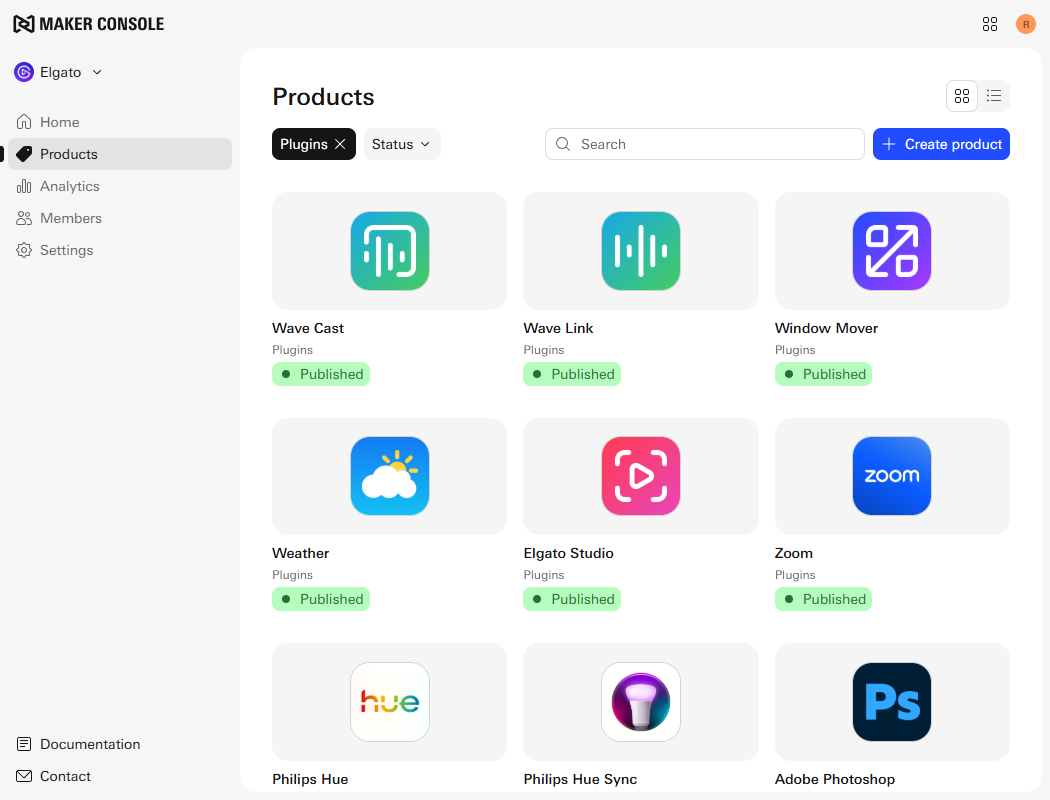Image resolution: width=1050 pixels, height=800 pixels.
Task: Open the Elgato organization switcher
Action: 60,72
